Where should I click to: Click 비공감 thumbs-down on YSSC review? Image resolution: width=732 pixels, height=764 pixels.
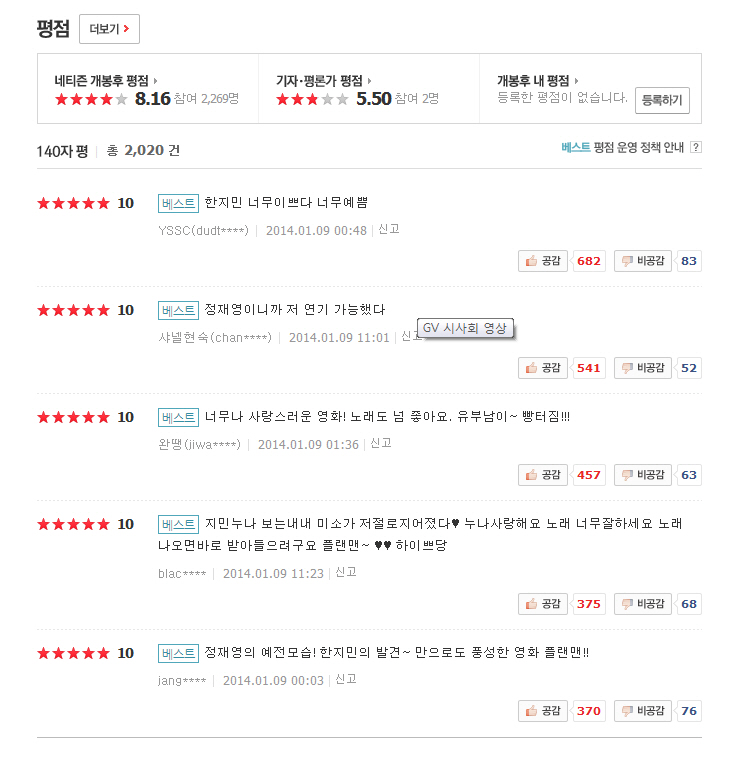tap(642, 261)
